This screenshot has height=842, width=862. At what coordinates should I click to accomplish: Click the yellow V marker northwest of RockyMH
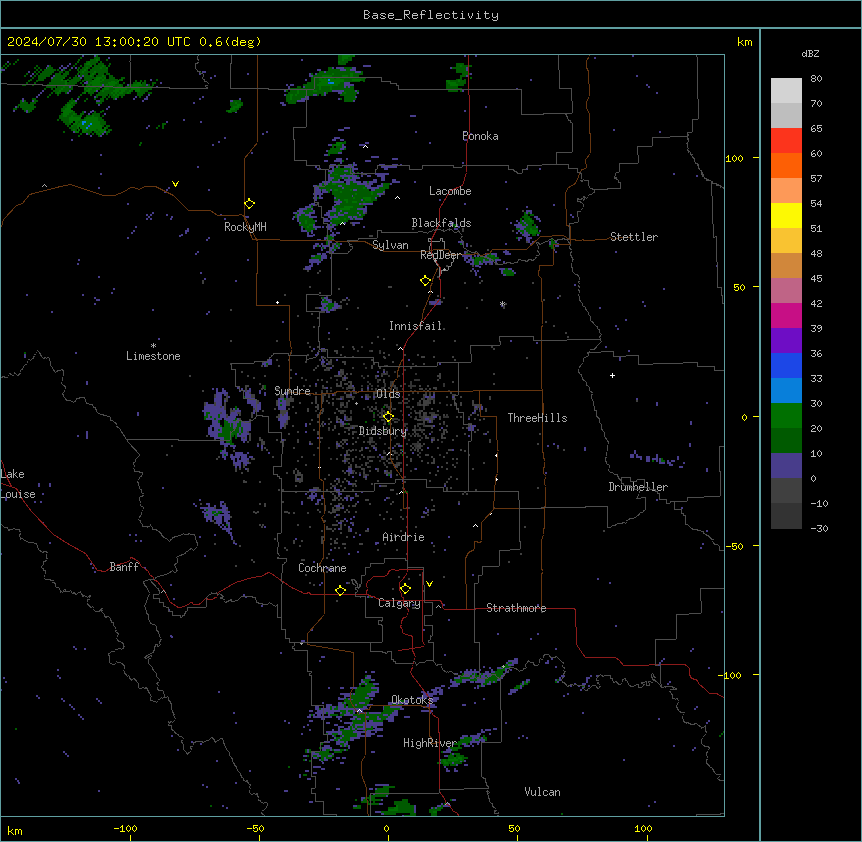tap(175, 184)
